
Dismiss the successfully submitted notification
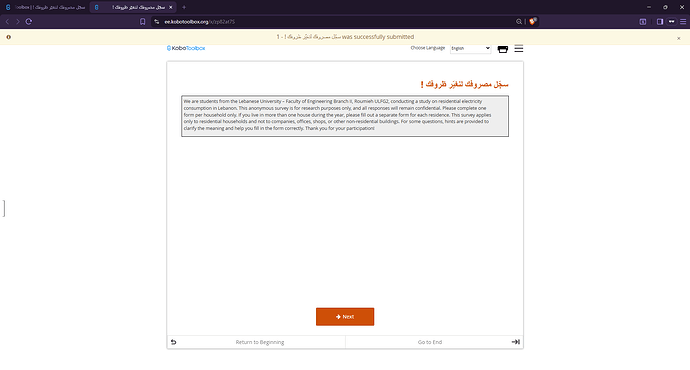[679, 38]
